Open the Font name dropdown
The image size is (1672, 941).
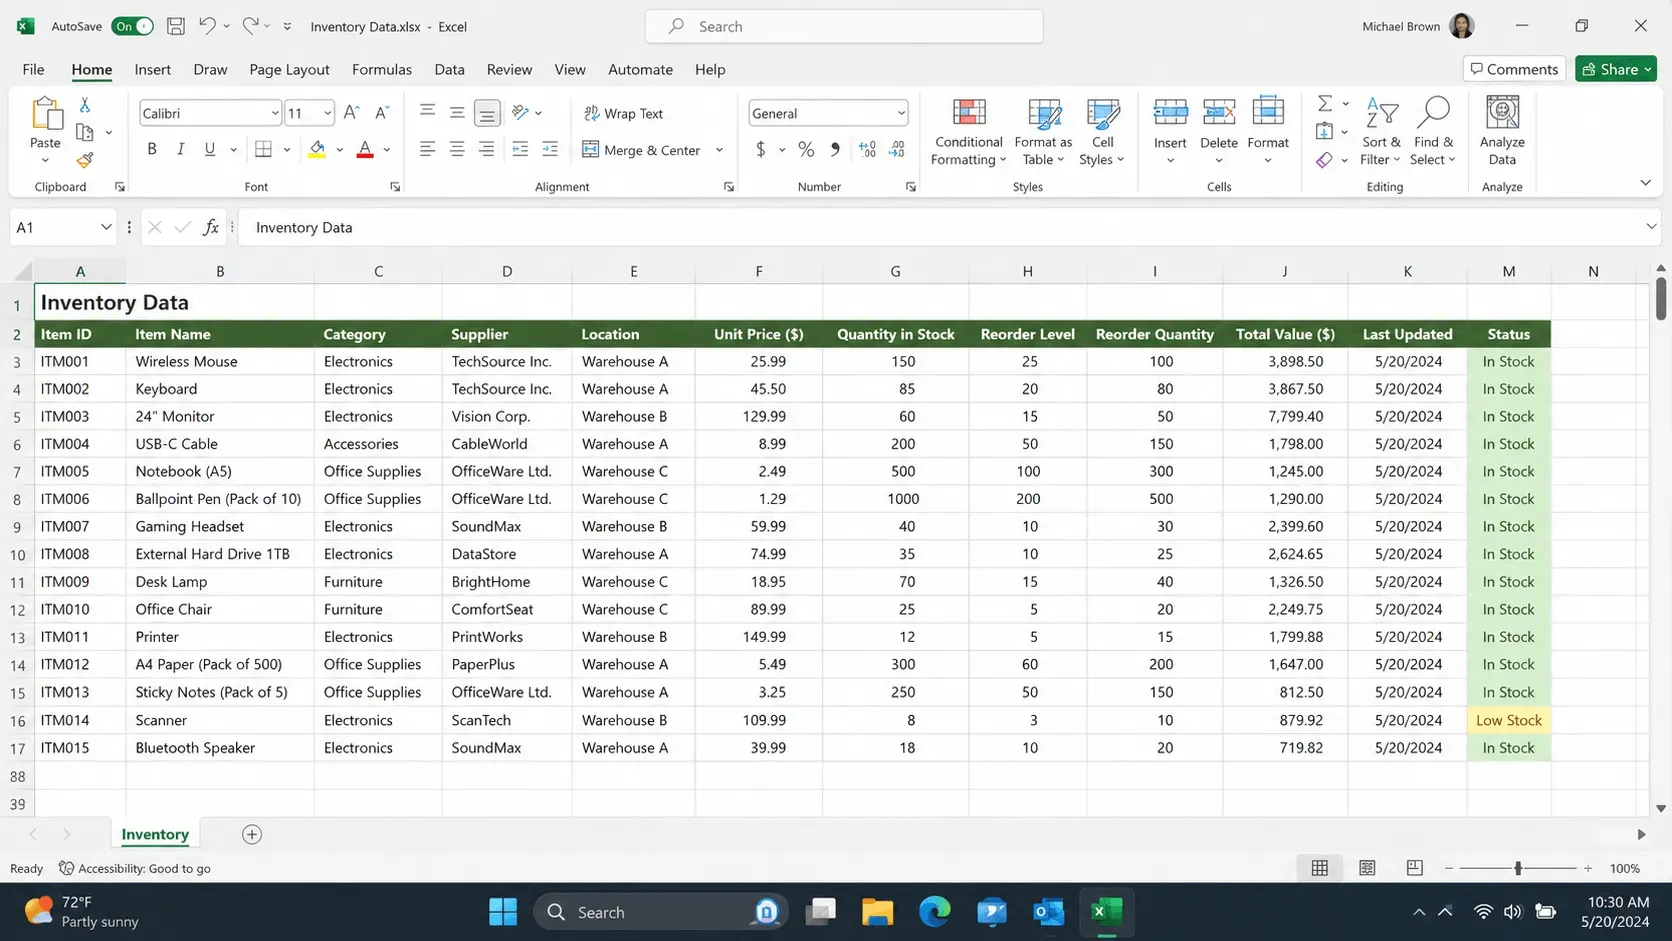275,113
